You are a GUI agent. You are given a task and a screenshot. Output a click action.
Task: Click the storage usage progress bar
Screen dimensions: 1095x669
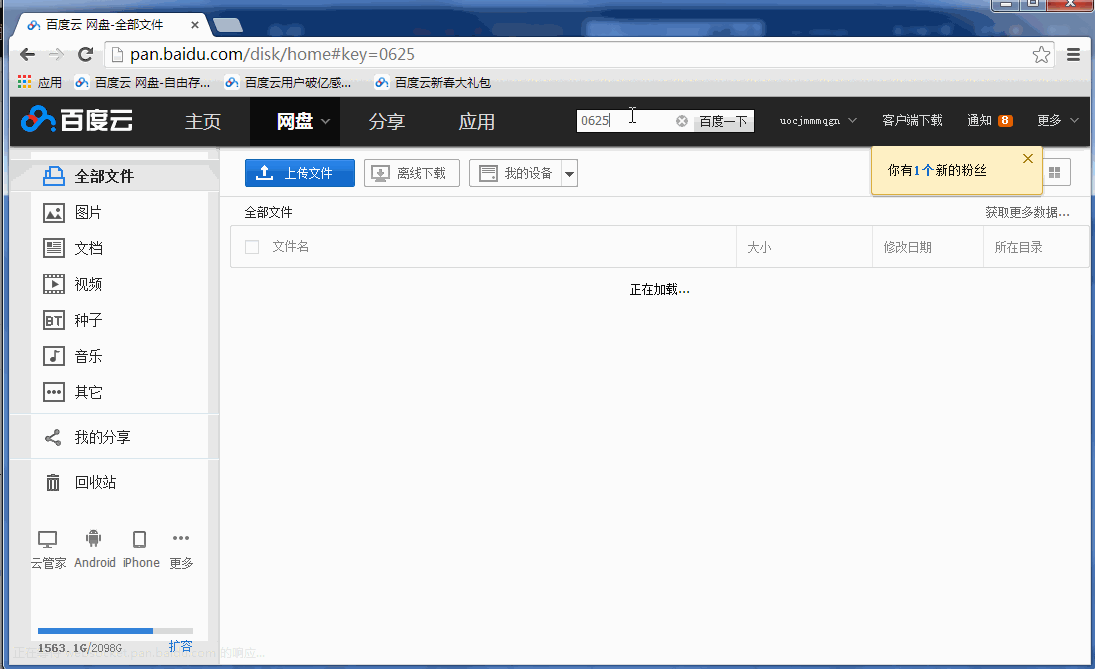[x=115, y=631]
